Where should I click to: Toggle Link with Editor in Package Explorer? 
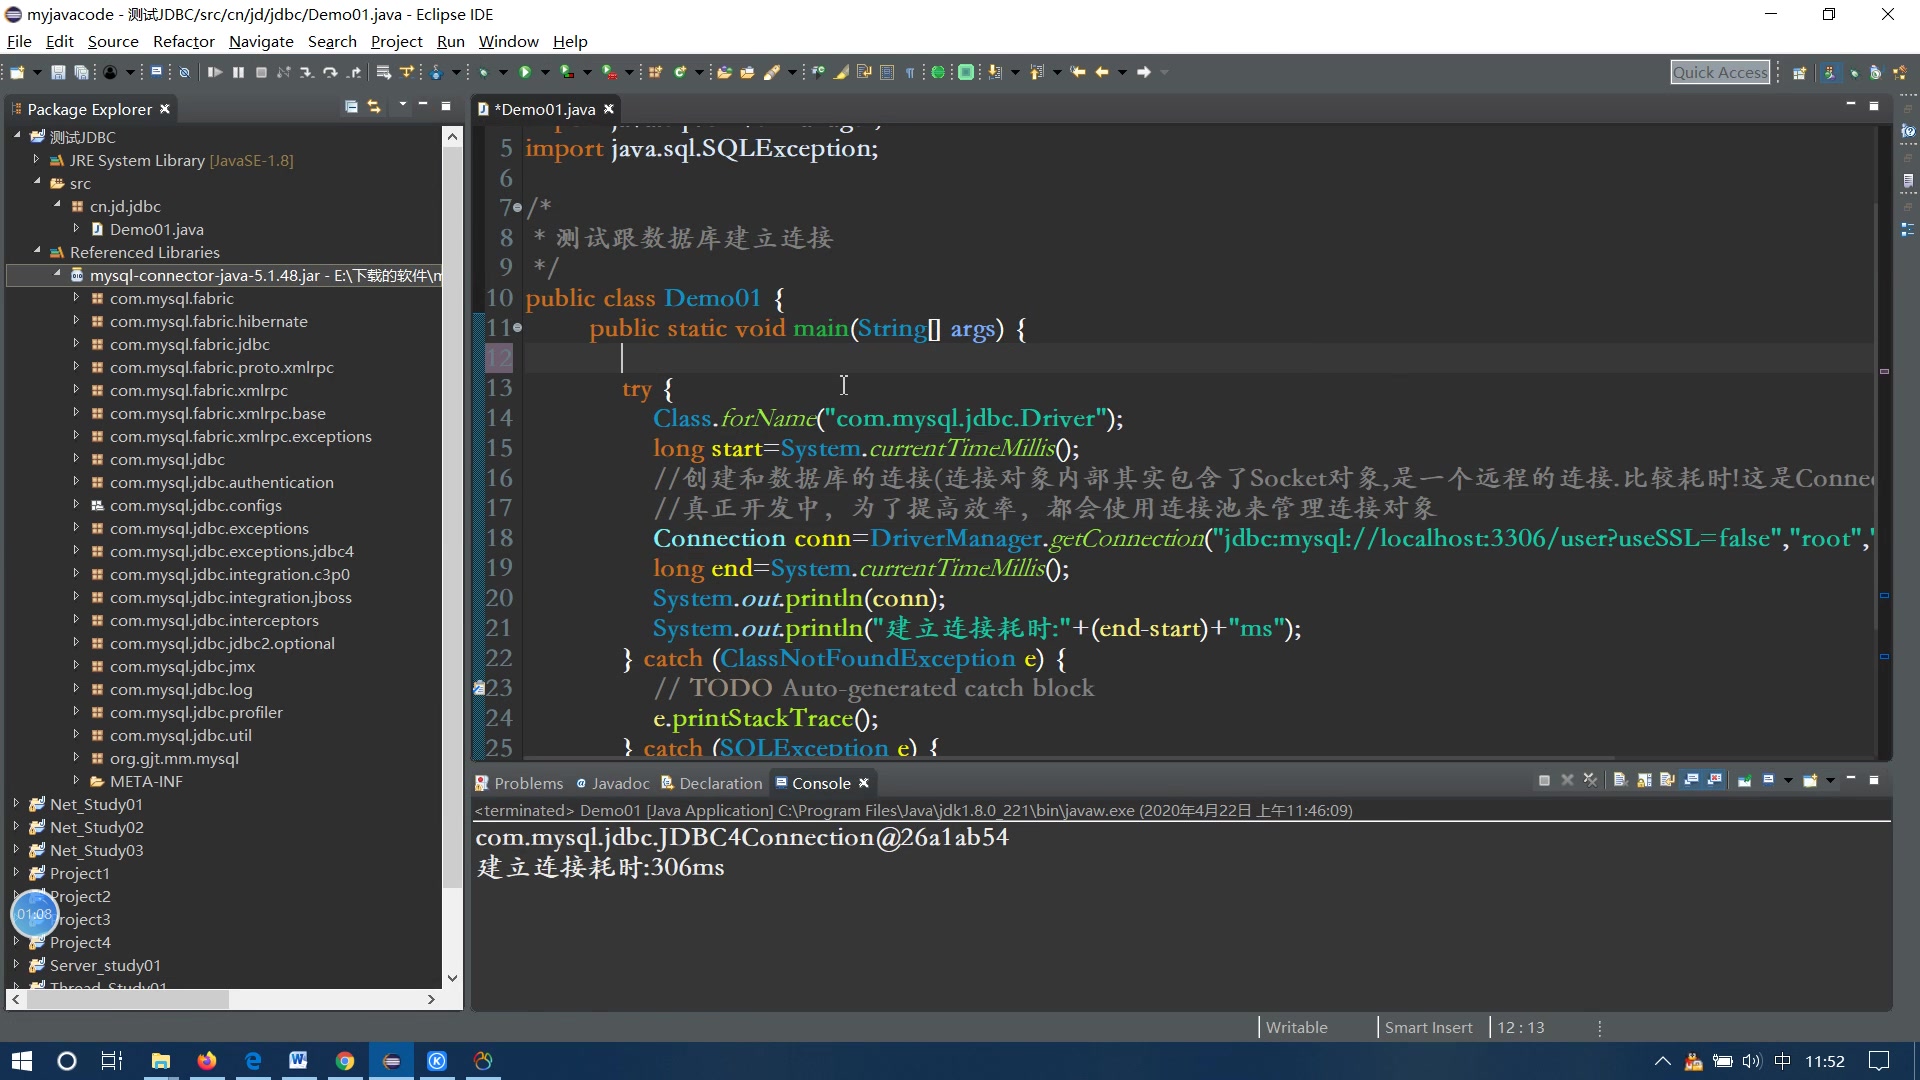point(374,107)
